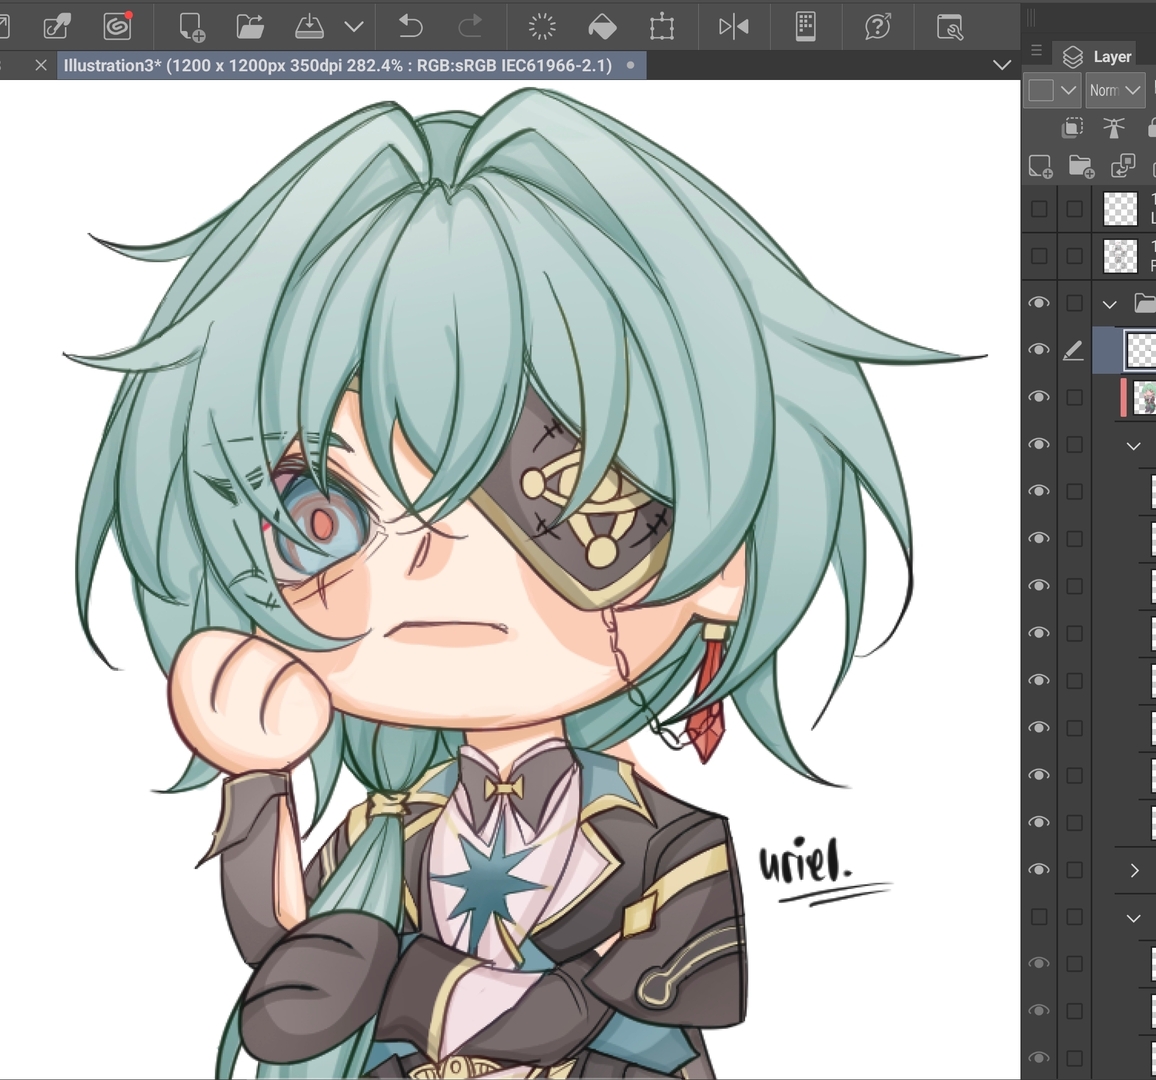Flip the canvas with the horizontal mirror icon

pyautogui.click(x=733, y=27)
